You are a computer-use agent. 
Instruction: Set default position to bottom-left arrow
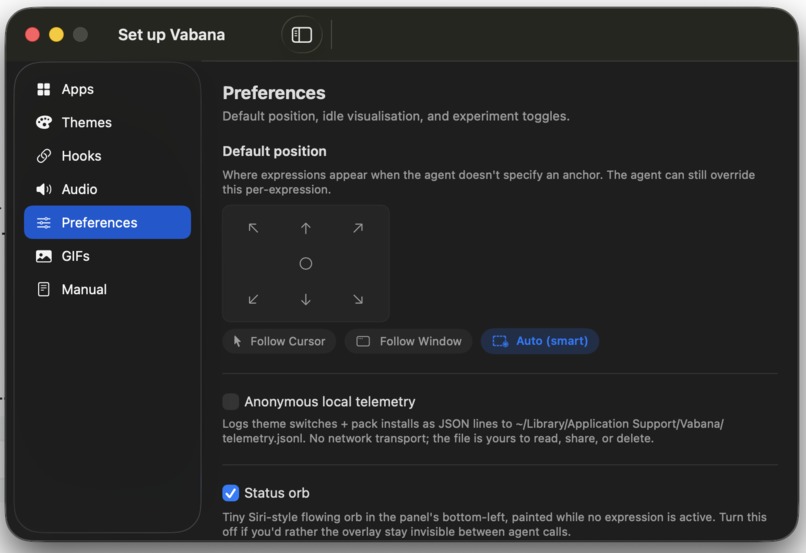point(253,300)
